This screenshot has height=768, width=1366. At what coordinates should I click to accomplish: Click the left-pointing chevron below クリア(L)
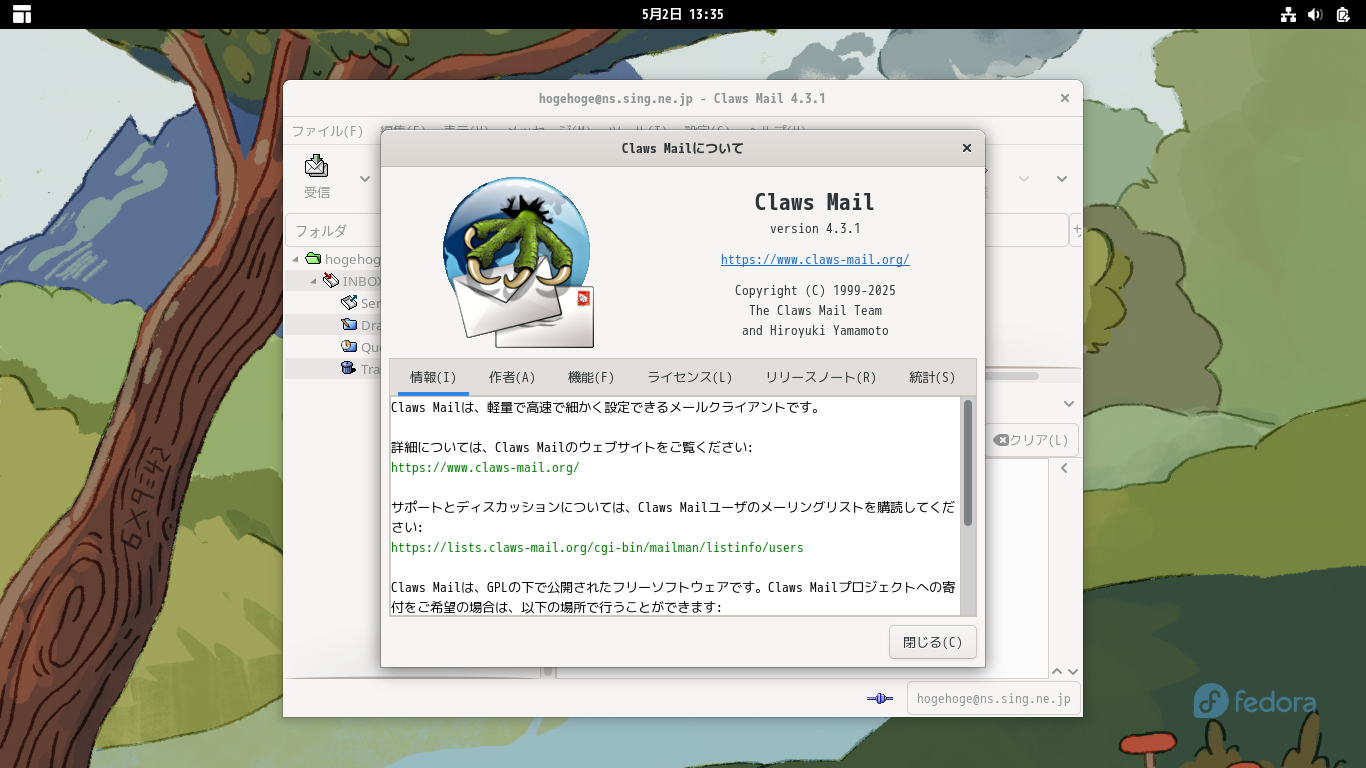(x=1065, y=468)
